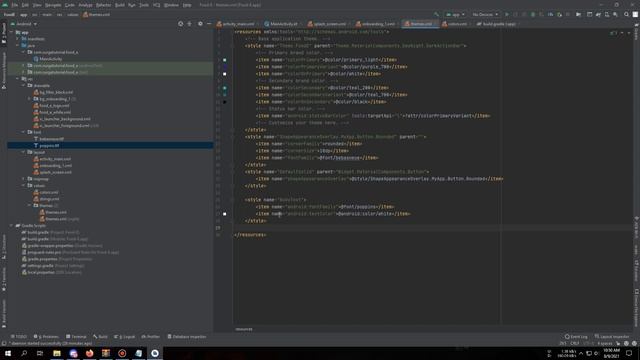Open Project panel gear settings
640x360 pixels.
click(200, 24)
